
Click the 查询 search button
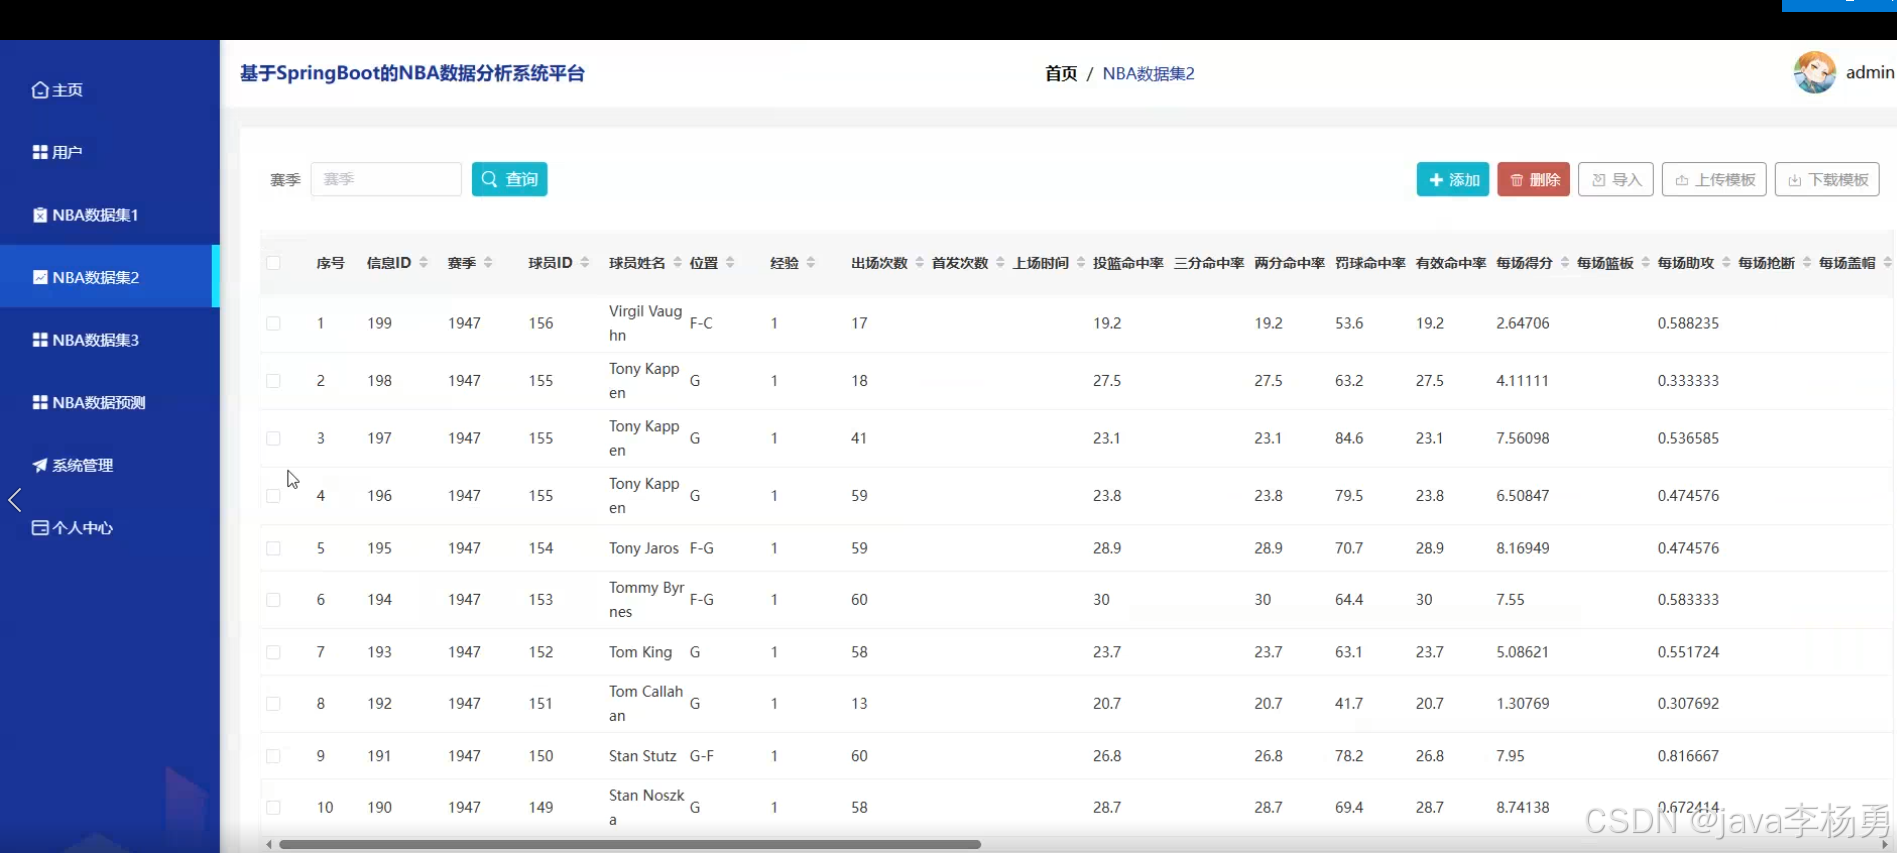509,179
